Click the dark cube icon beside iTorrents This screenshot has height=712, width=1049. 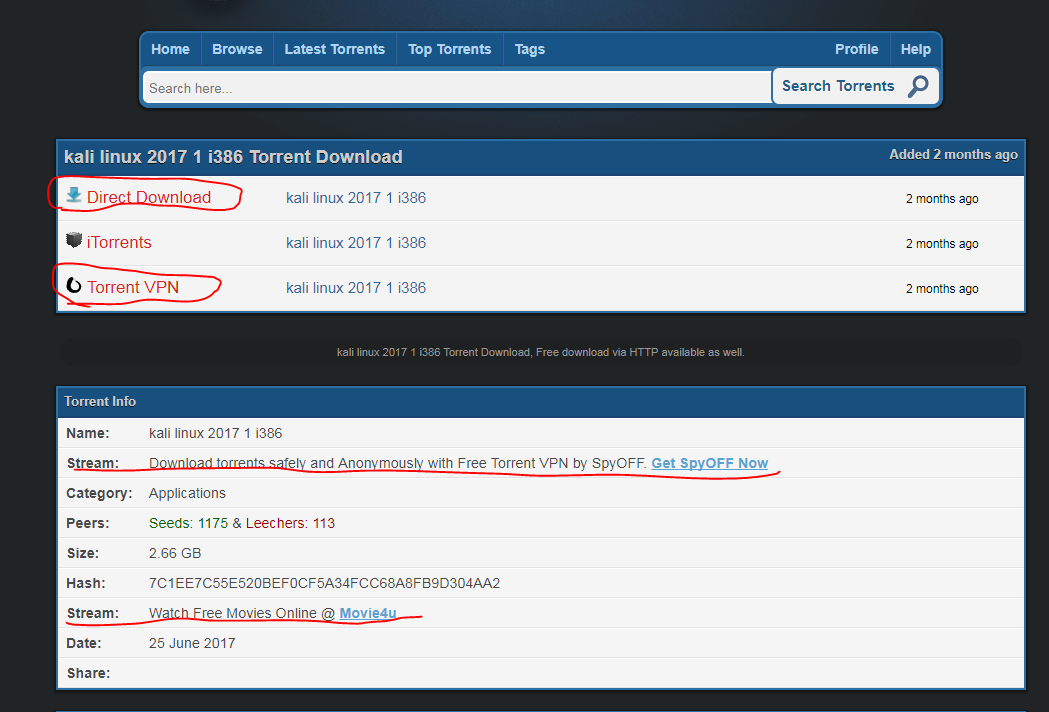click(73, 241)
